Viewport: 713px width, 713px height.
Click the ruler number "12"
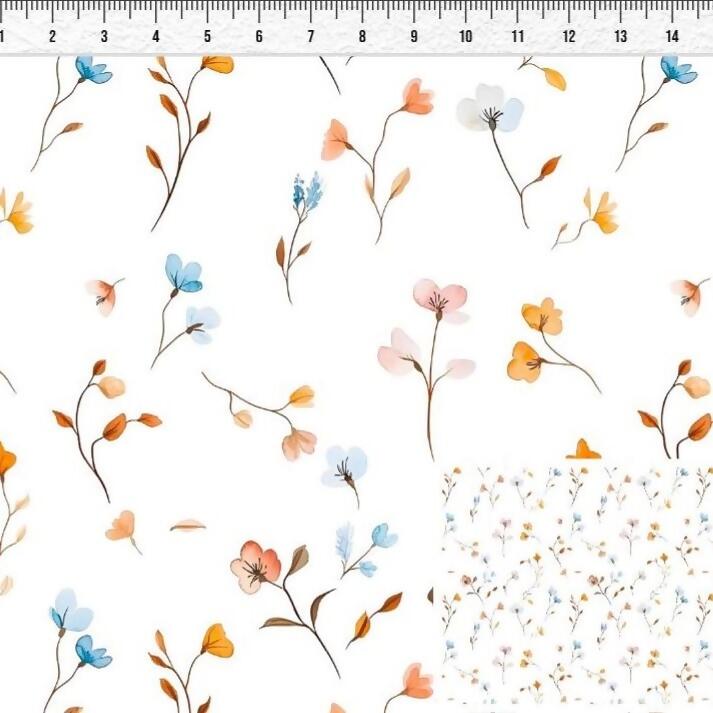(x=569, y=36)
